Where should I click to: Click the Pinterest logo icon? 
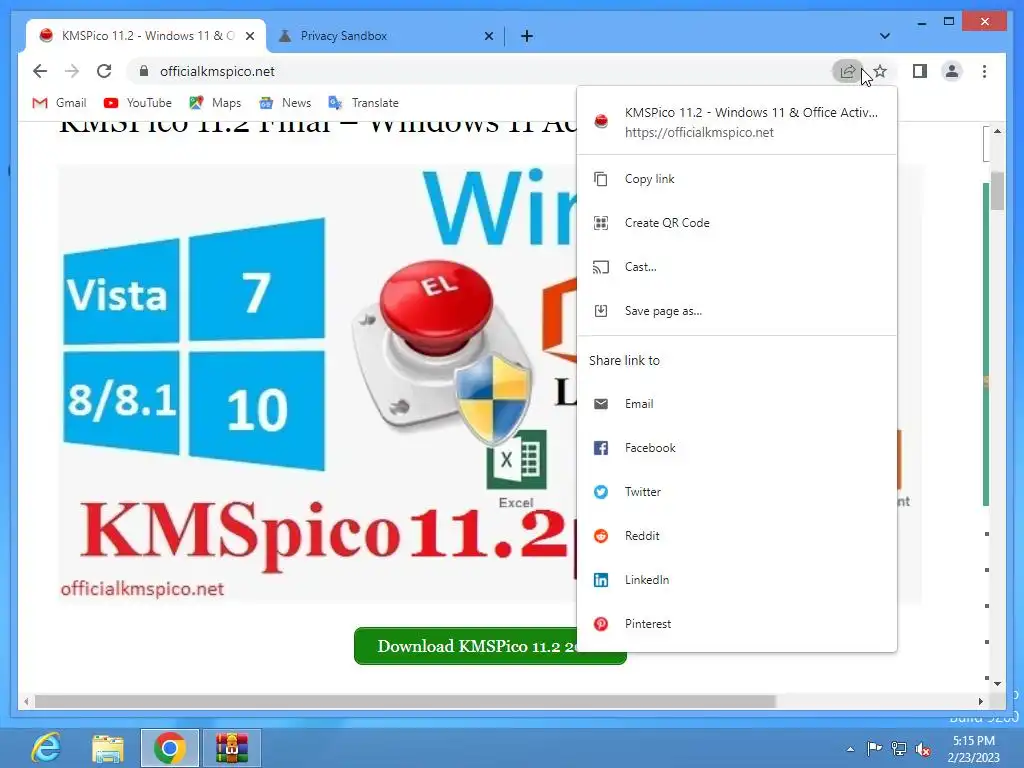(x=601, y=624)
